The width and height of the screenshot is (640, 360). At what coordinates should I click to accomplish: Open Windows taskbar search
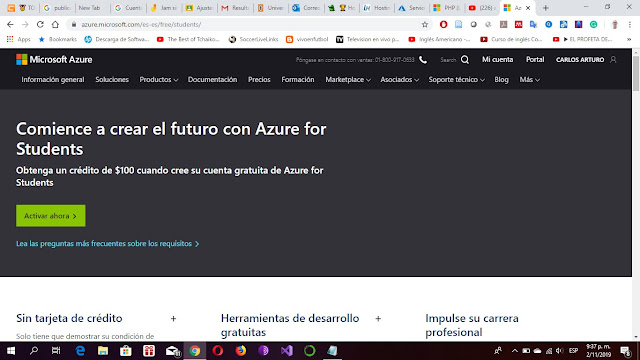(34, 351)
